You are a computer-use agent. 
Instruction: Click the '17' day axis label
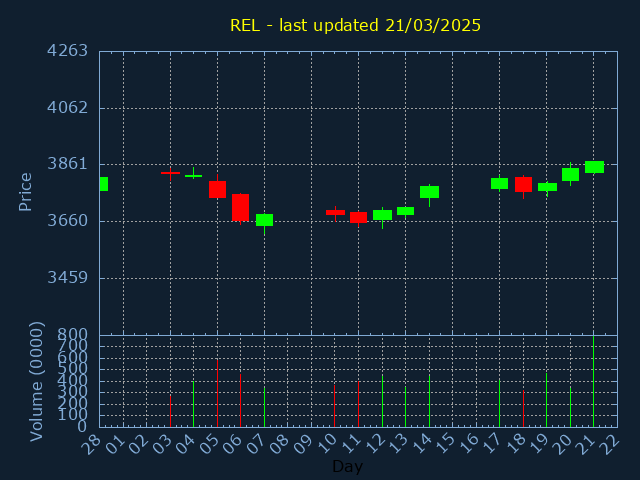[x=491, y=444]
